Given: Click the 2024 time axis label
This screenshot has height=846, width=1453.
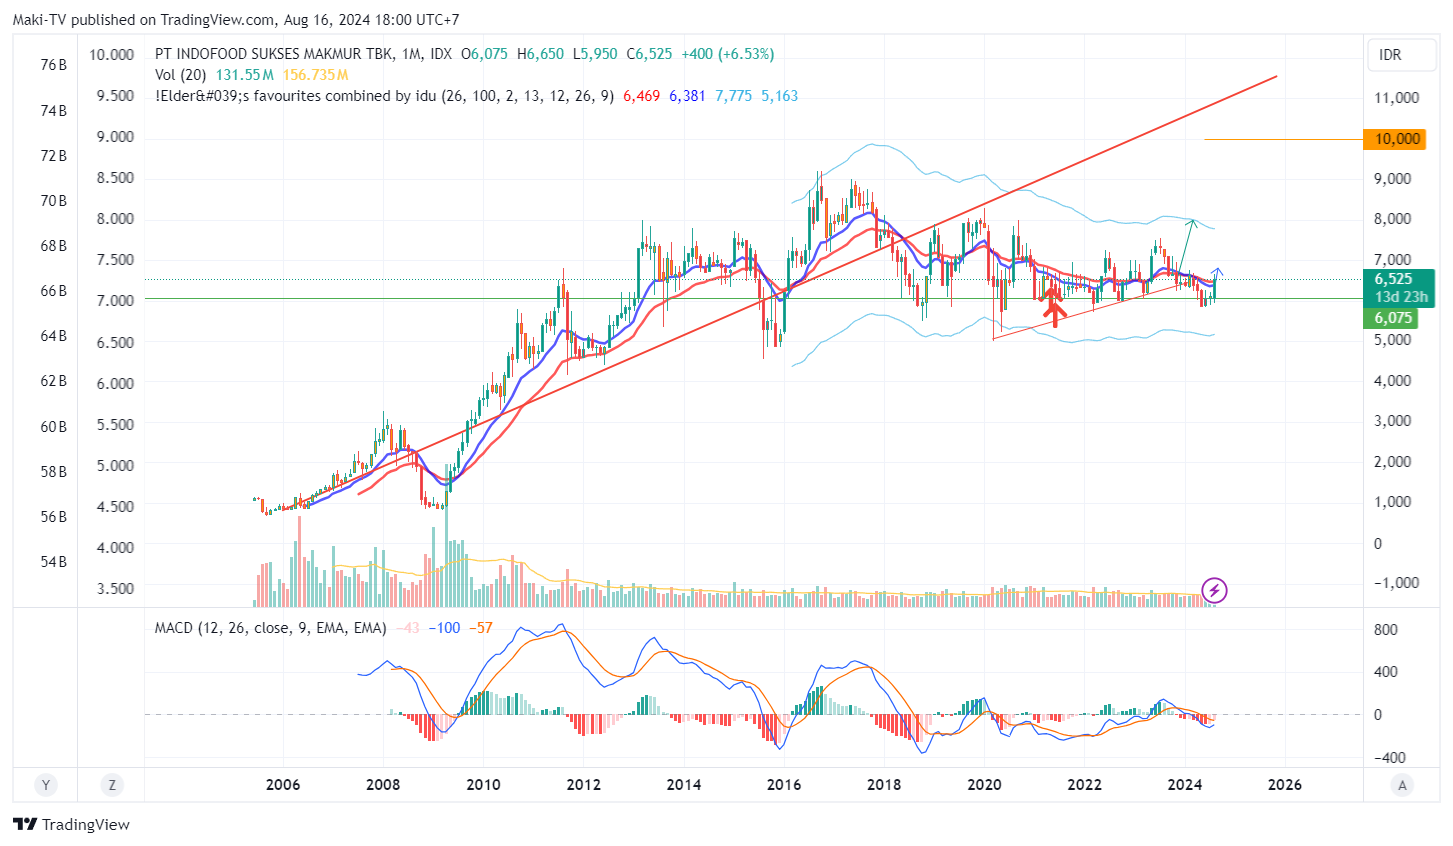Looking at the screenshot, I should tap(1185, 785).
